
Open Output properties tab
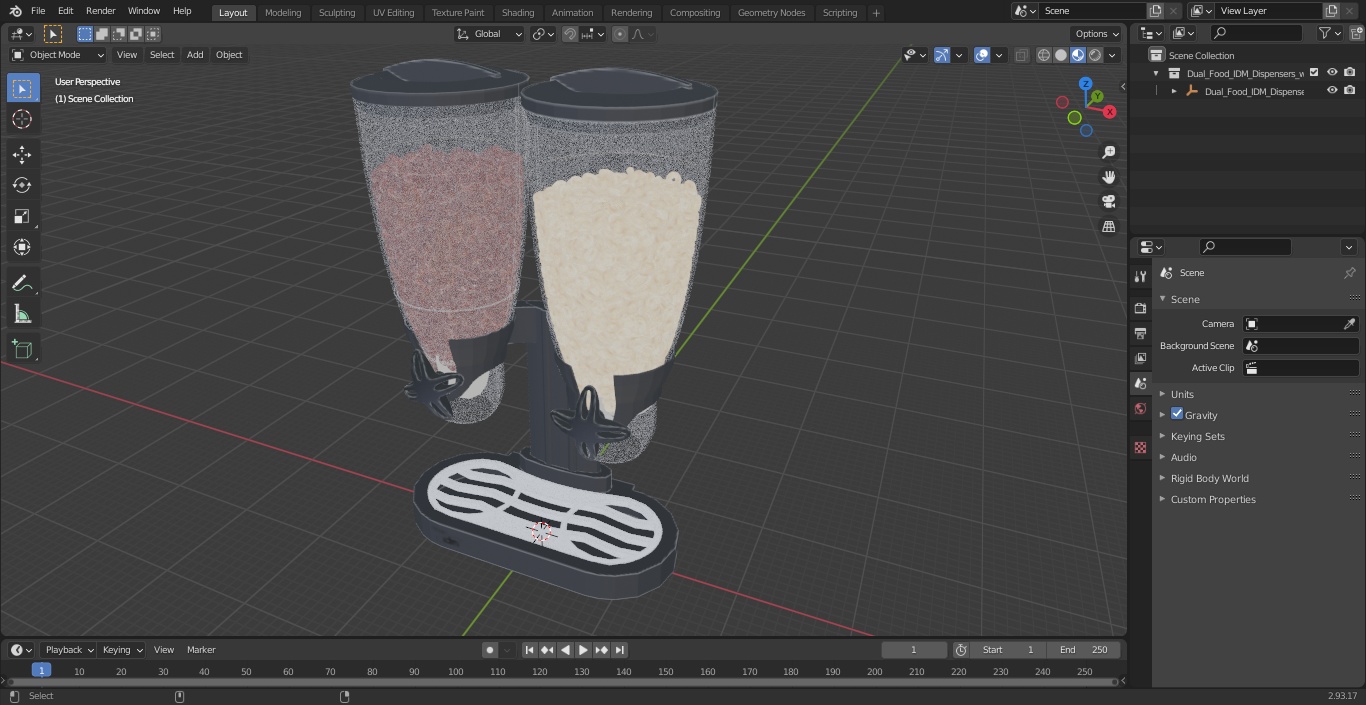click(x=1140, y=333)
